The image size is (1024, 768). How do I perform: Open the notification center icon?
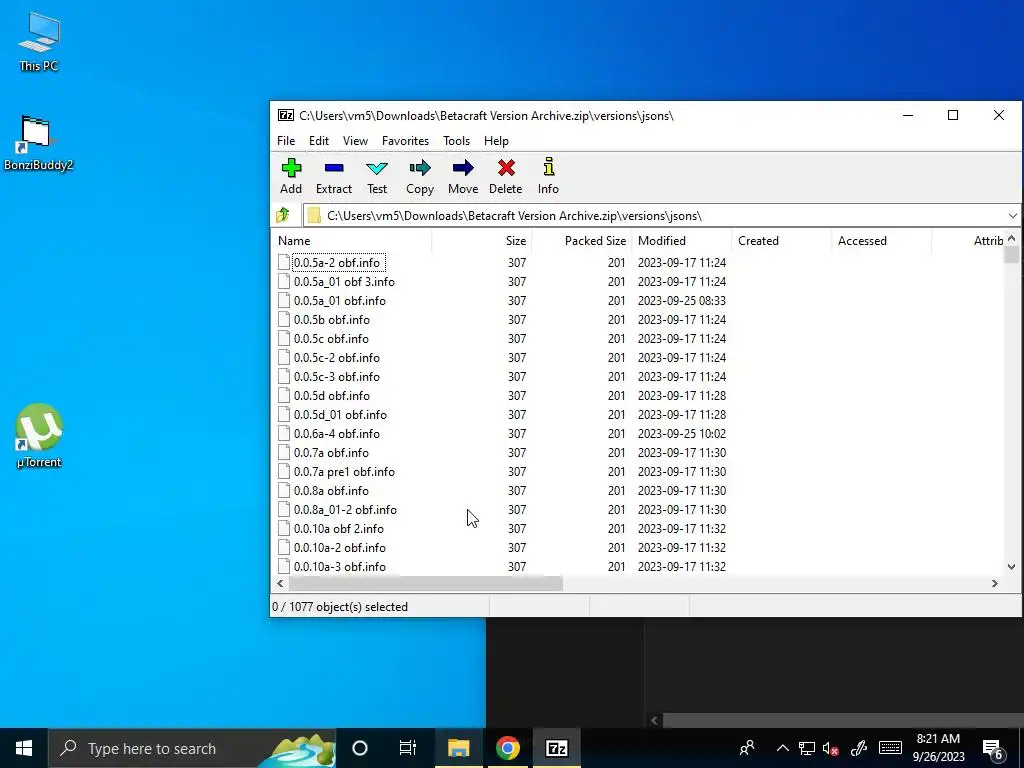(992, 748)
